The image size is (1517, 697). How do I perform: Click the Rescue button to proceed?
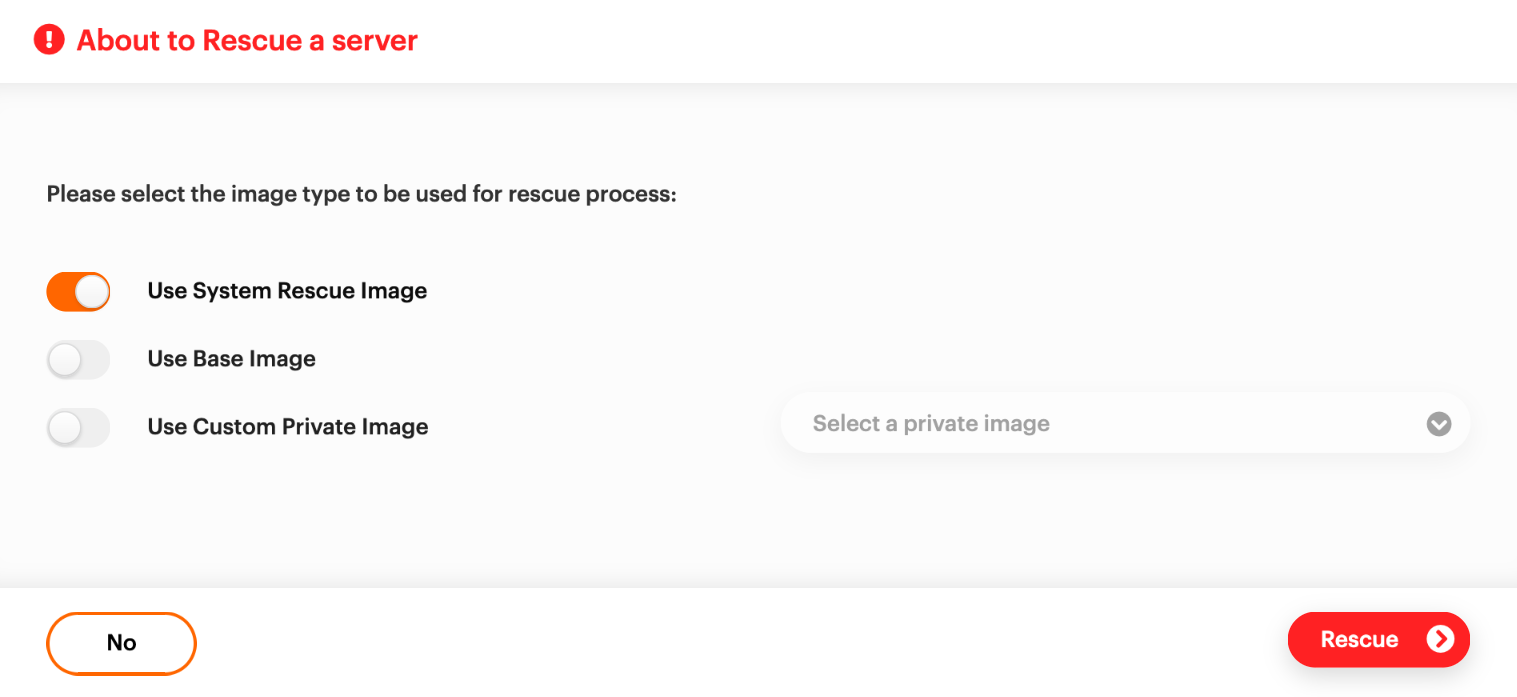(1378, 639)
